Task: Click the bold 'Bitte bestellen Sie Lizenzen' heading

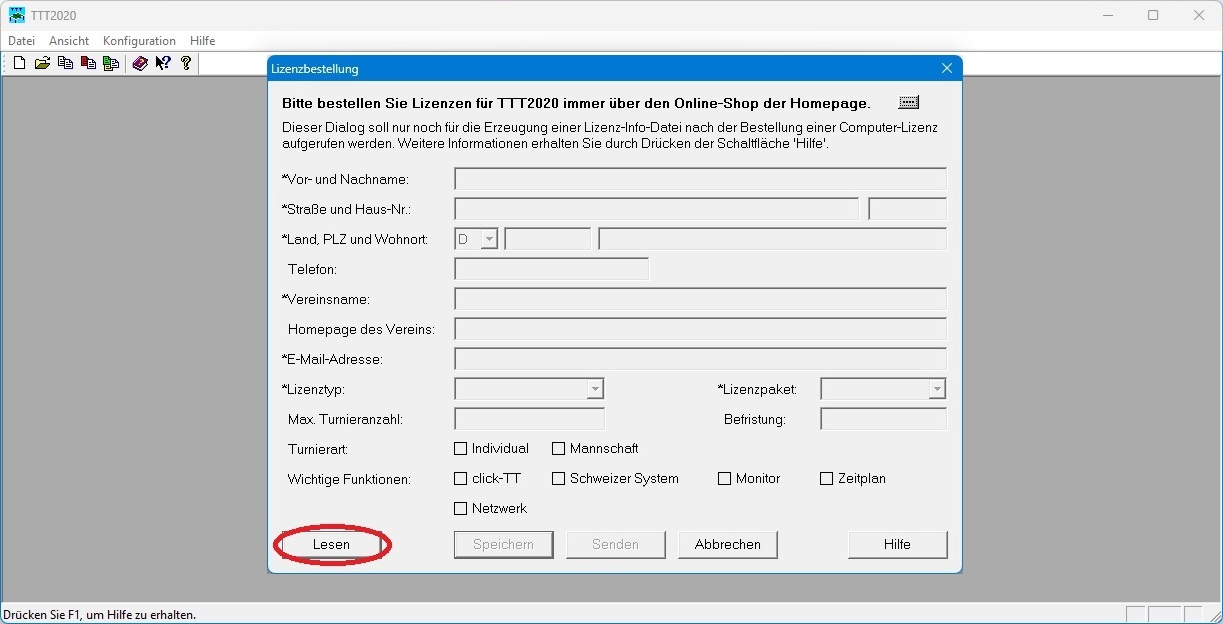Action: 576,103
